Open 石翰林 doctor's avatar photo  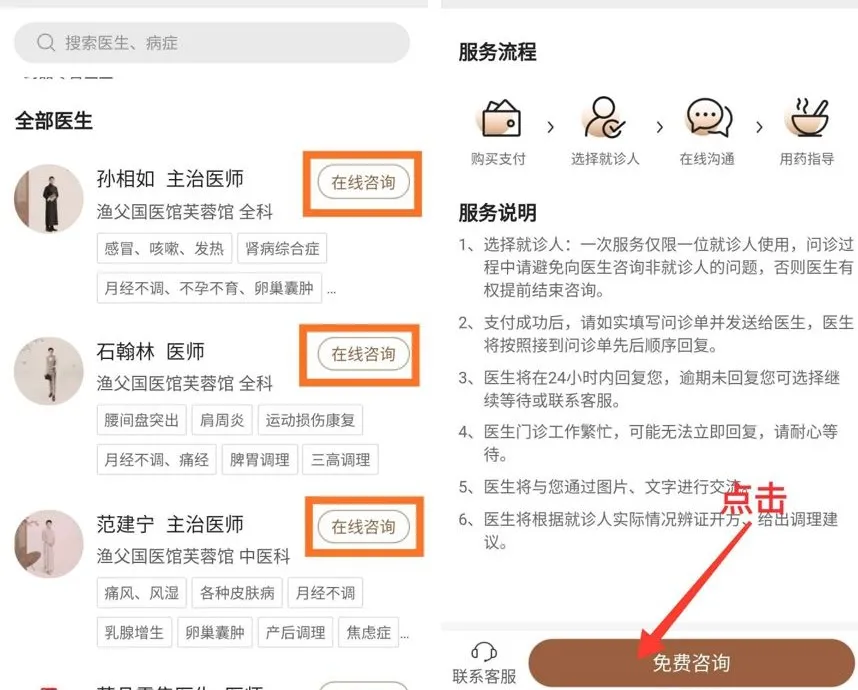49,371
